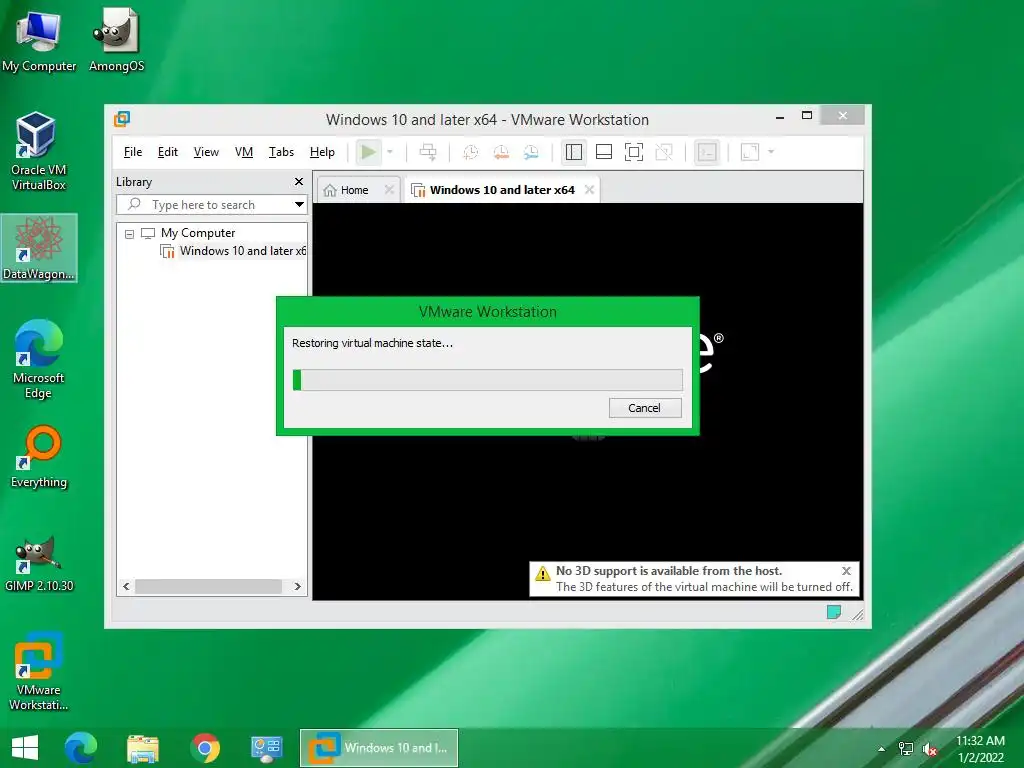Click the restore progress bar
Viewport: 1024px width, 768px height.
coord(488,380)
